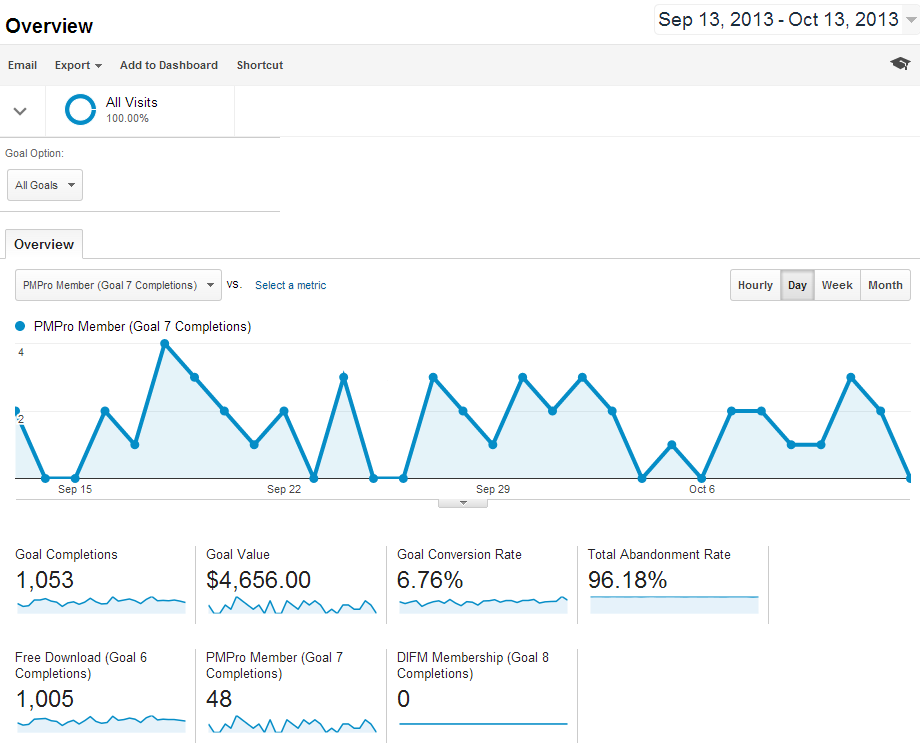Click the PMPro Member legend dot
This screenshot has width=920, height=749.
pyautogui.click(x=21, y=326)
